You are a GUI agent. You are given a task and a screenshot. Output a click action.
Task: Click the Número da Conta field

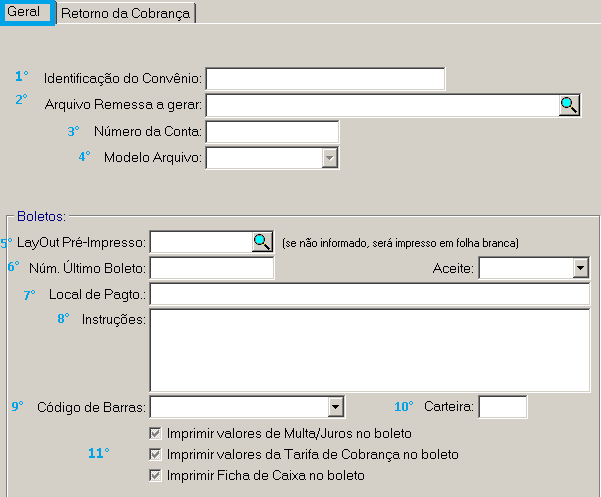coord(272,131)
